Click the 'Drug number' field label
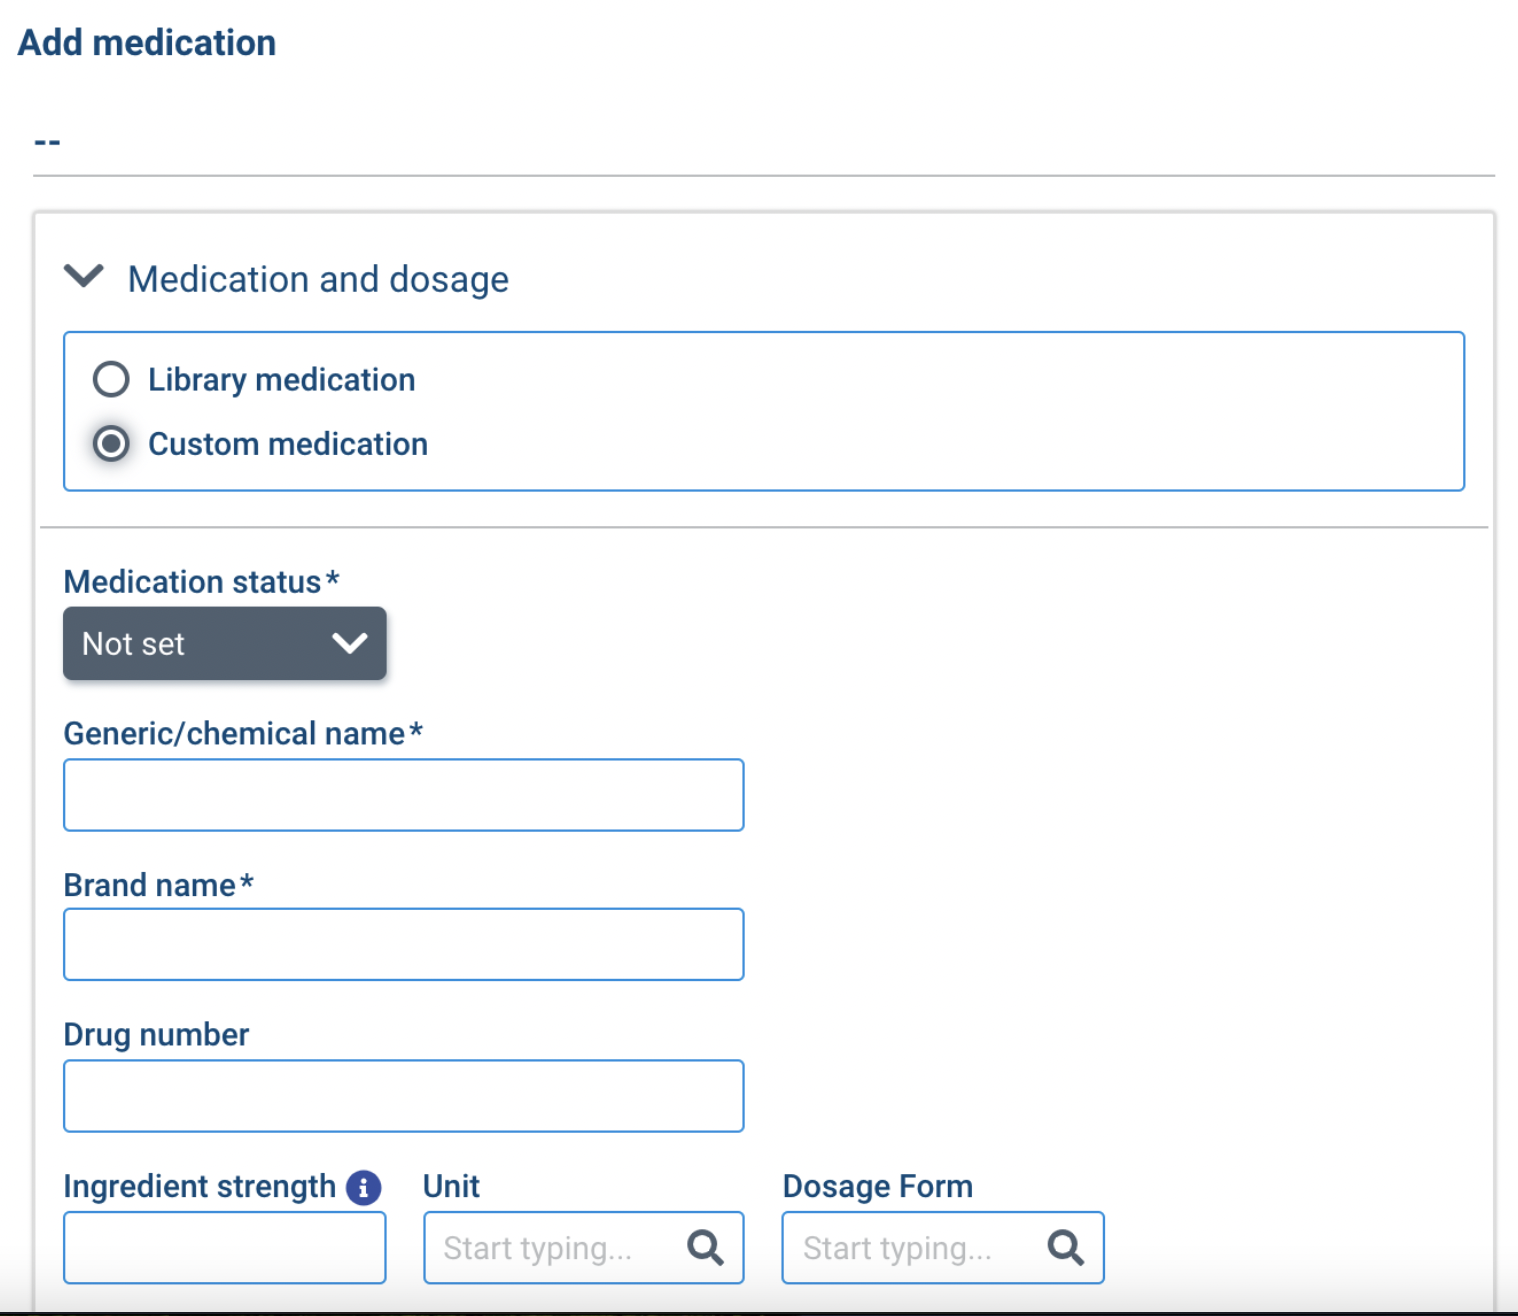 (x=156, y=1034)
